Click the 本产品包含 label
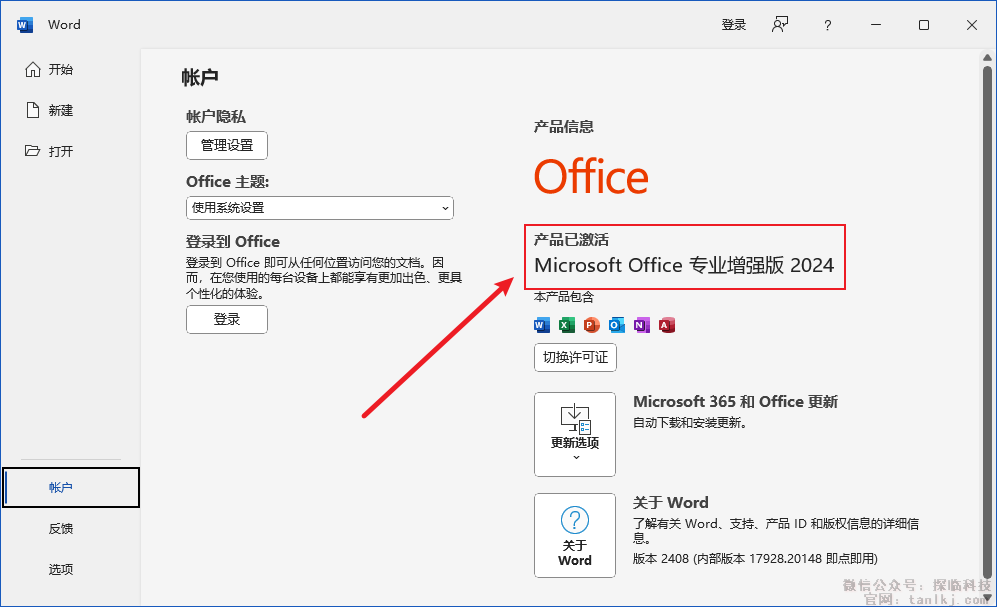 (x=563, y=297)
